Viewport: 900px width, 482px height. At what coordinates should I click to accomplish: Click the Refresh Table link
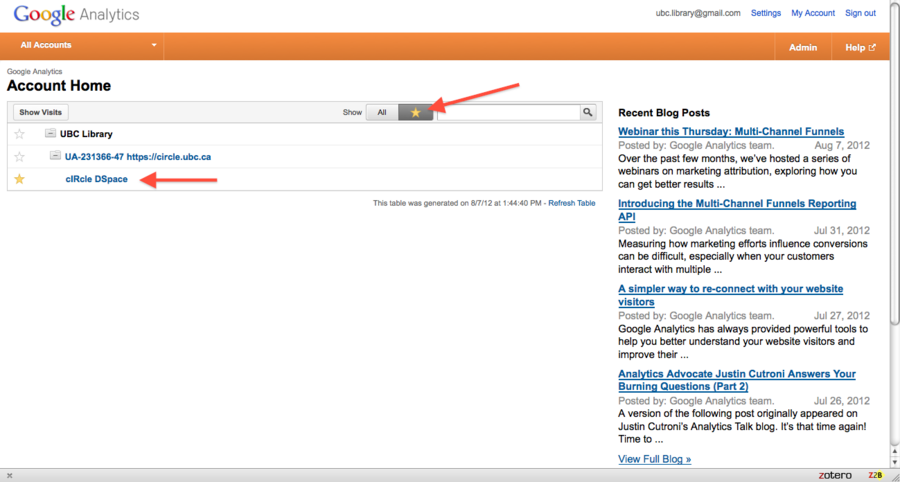pos(571,203)
